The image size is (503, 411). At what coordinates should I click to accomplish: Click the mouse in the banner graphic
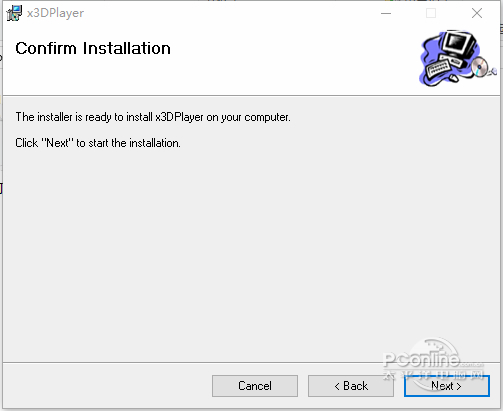[x=453, y=78]
